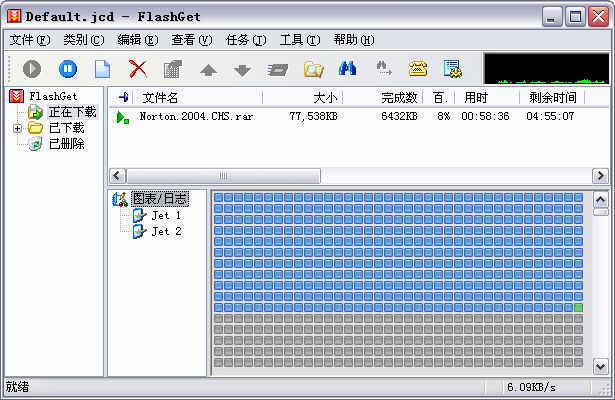Click the New download job icon
This screenshot has width=615, height=400.
point(102,69)
